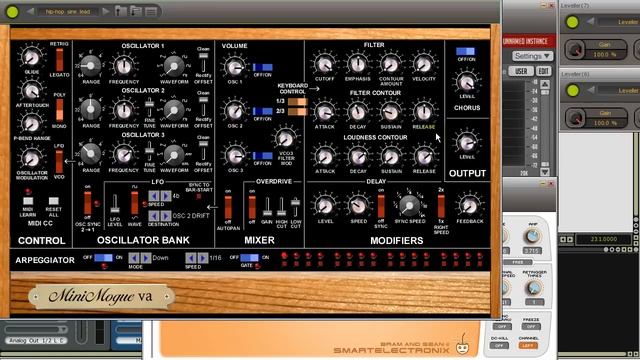This screenshot has height=360, width=640.
Task: Click Oscillator 2 Waveform knob
Action: 174,110
